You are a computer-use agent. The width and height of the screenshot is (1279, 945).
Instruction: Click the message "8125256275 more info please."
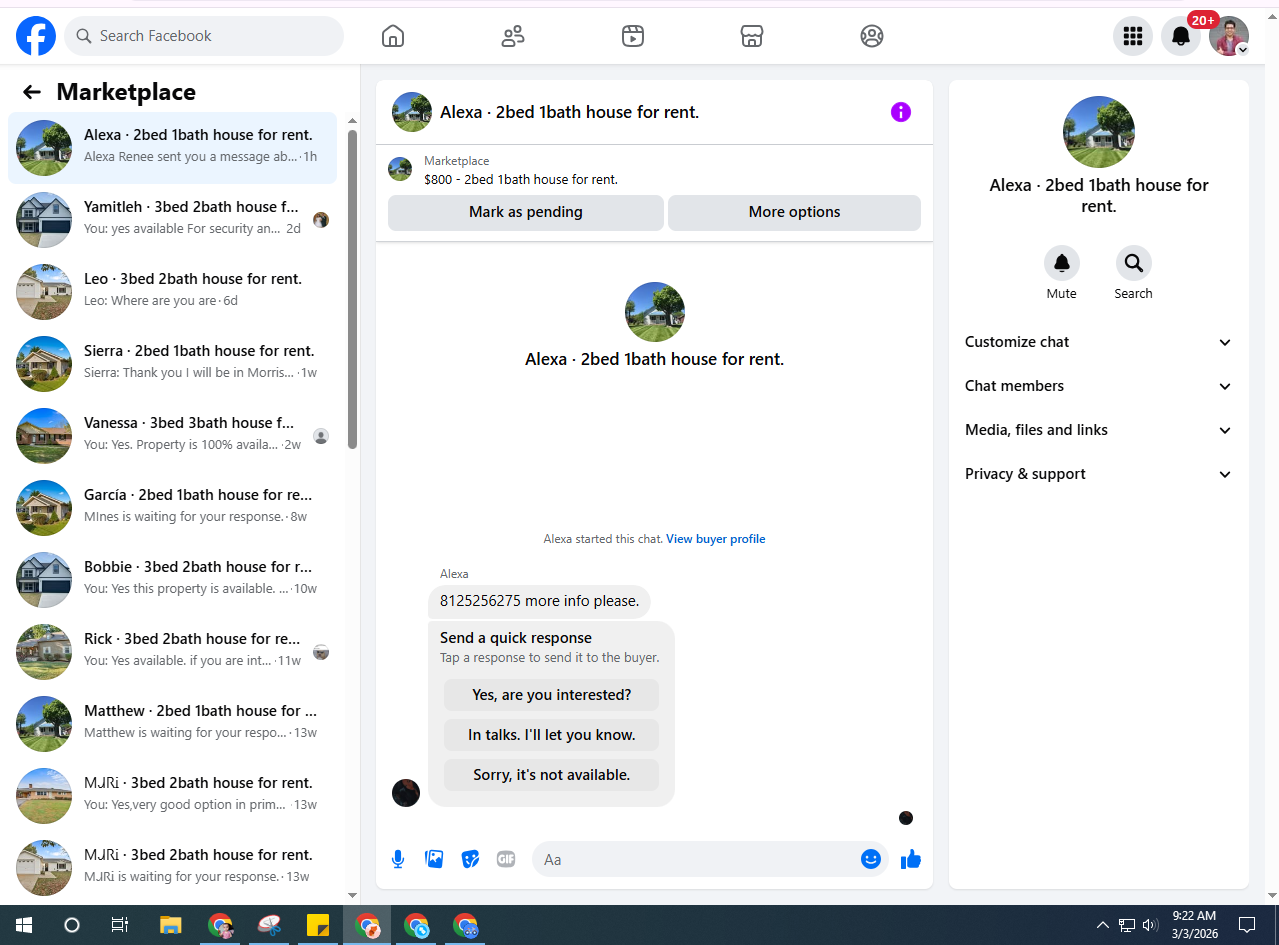(540, 601)
